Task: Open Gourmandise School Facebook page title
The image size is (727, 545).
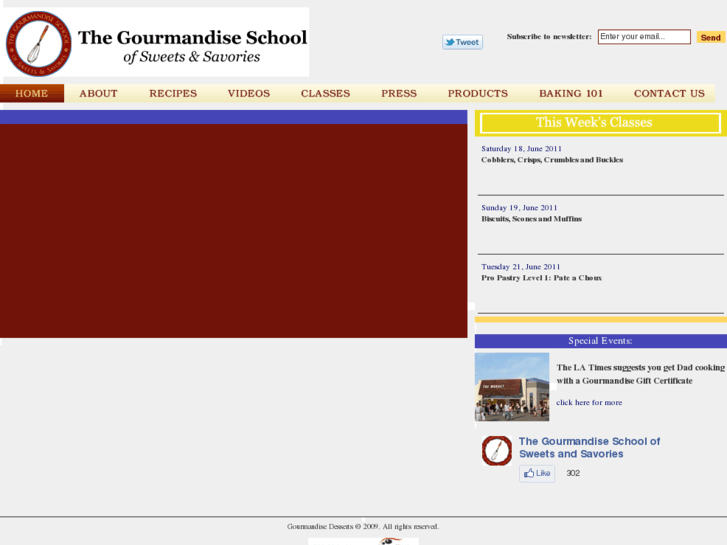Action: pos(589,448)
